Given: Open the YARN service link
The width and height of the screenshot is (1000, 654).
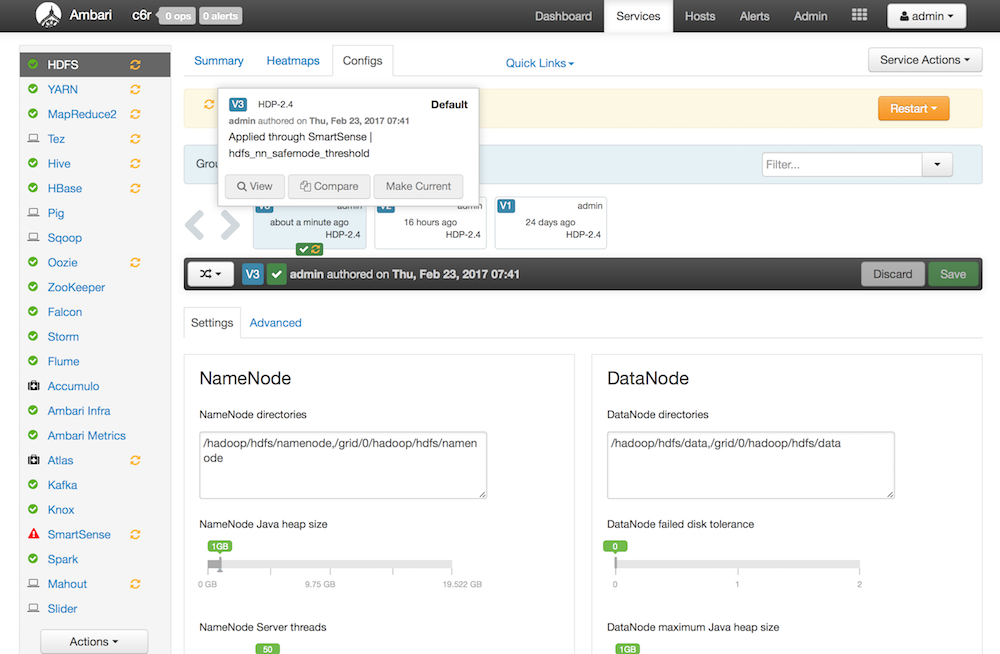Looking at the screenshot, I should click(62, 89).
